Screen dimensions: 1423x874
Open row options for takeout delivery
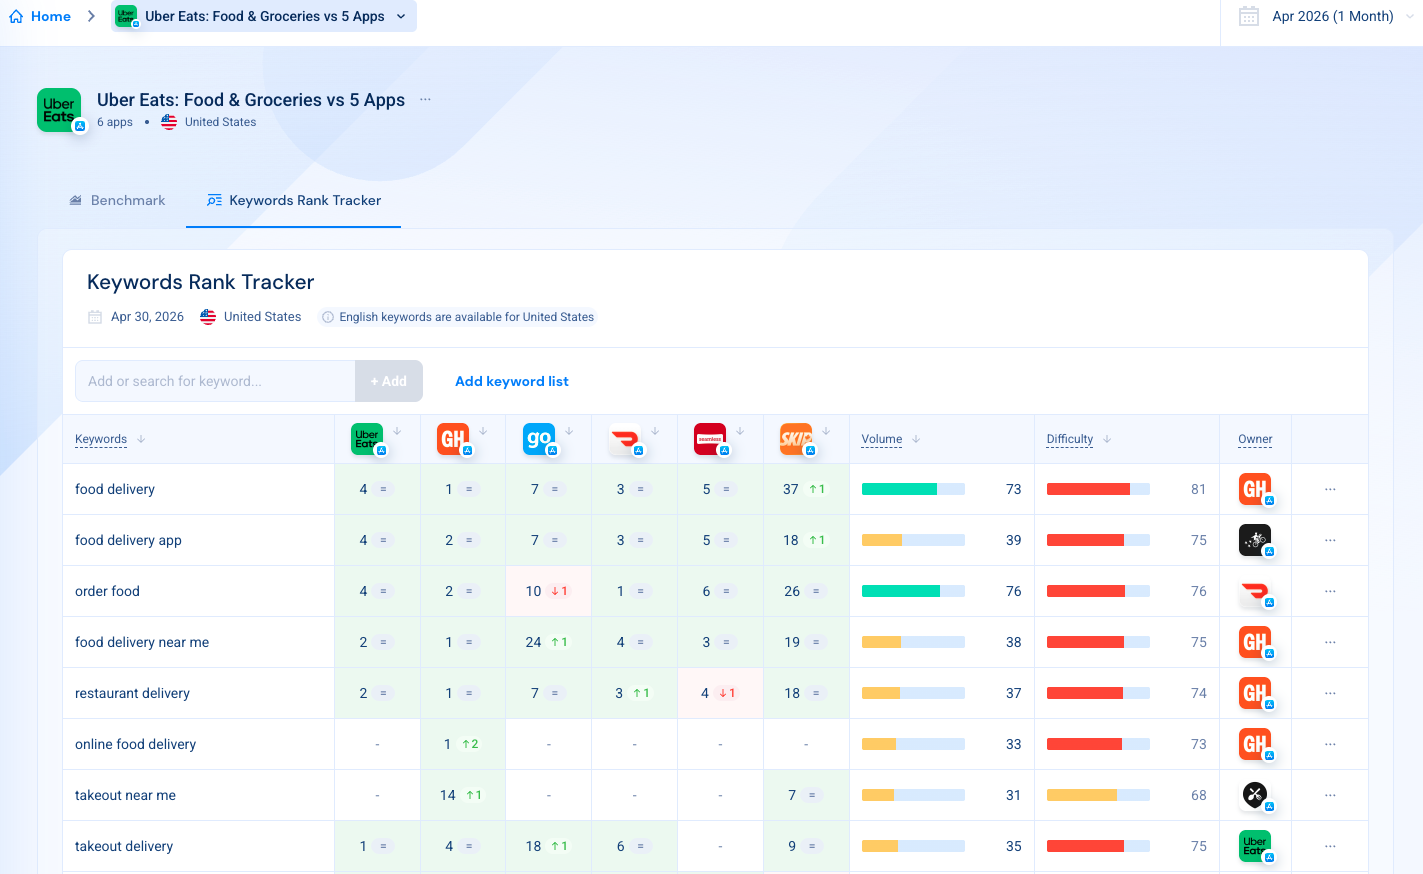[x=1330, y=846]
